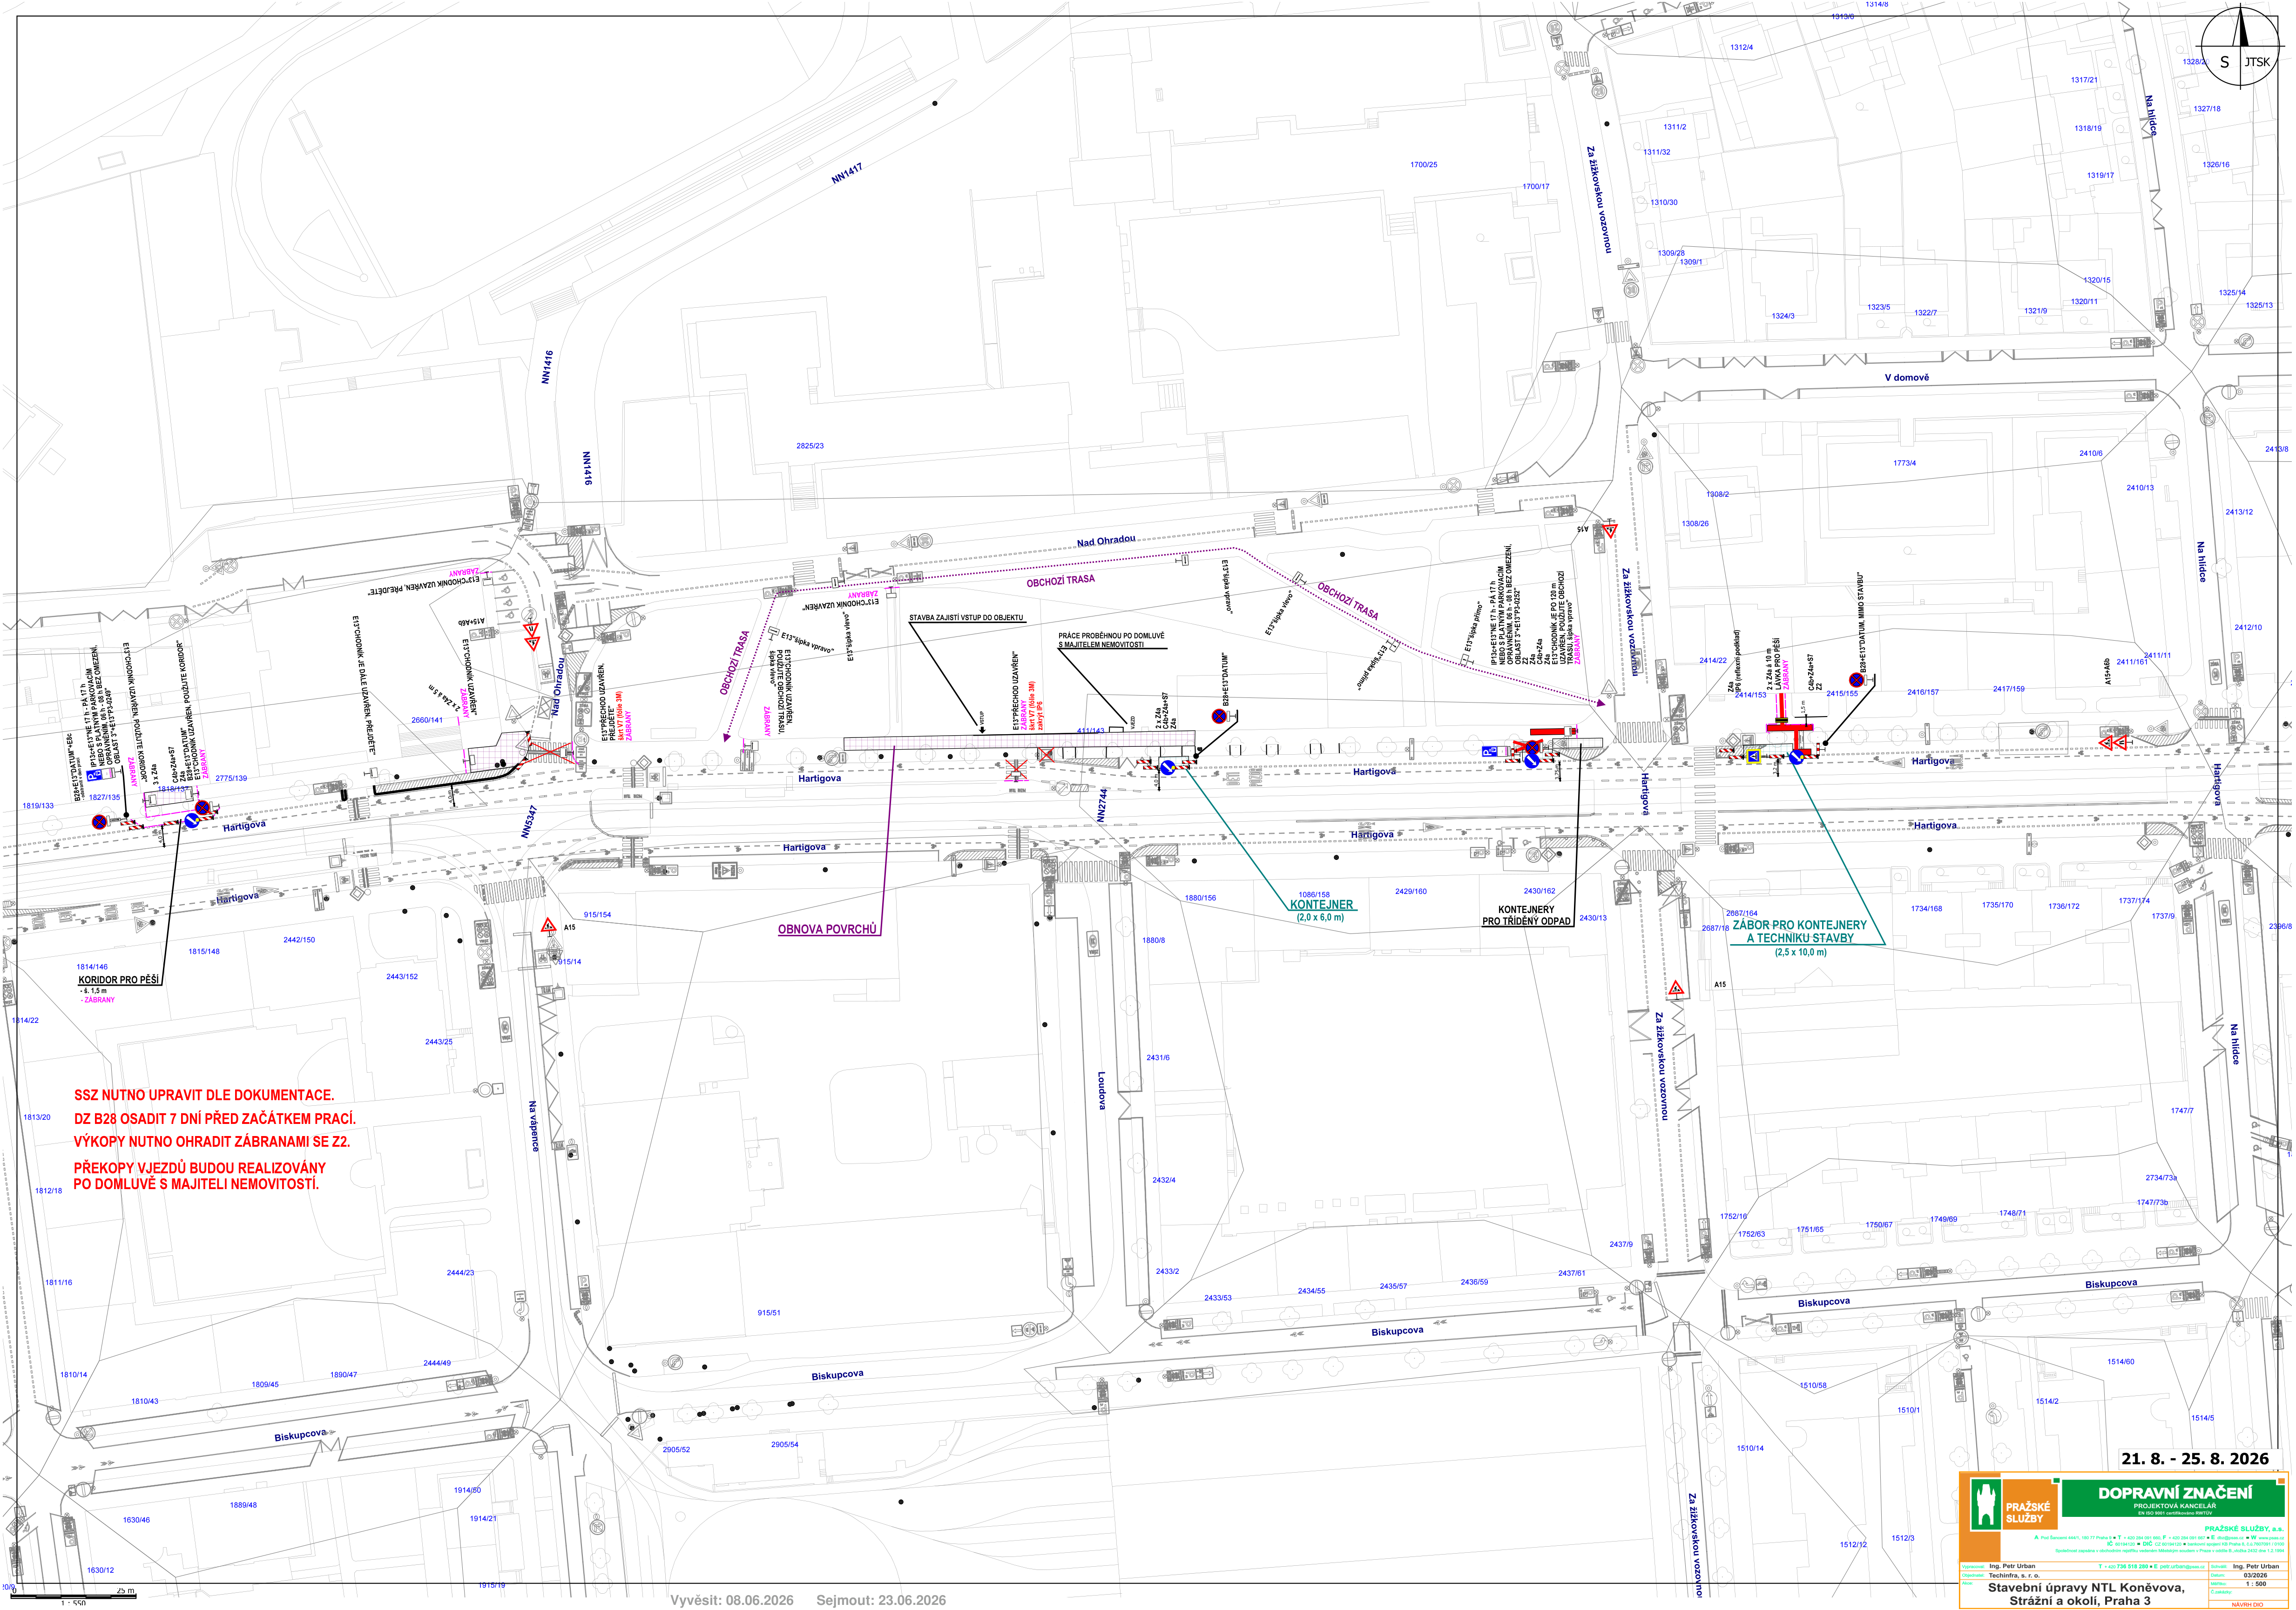2296x1610 pixels.
Task: Click twin red triangles beside the Nad Ohradou A15+A6b label
Action: point(532,637)
